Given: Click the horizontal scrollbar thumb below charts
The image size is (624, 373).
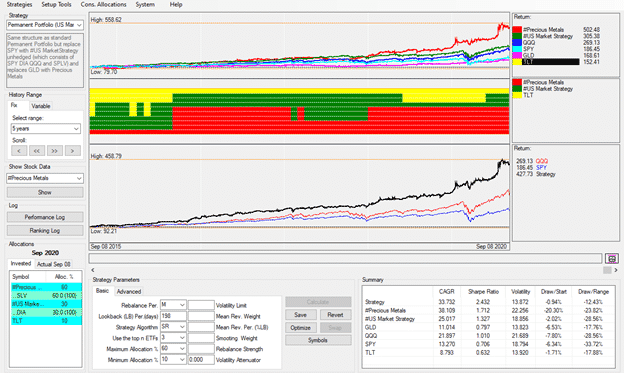Looking at the screenshot, I should point(607,270).
